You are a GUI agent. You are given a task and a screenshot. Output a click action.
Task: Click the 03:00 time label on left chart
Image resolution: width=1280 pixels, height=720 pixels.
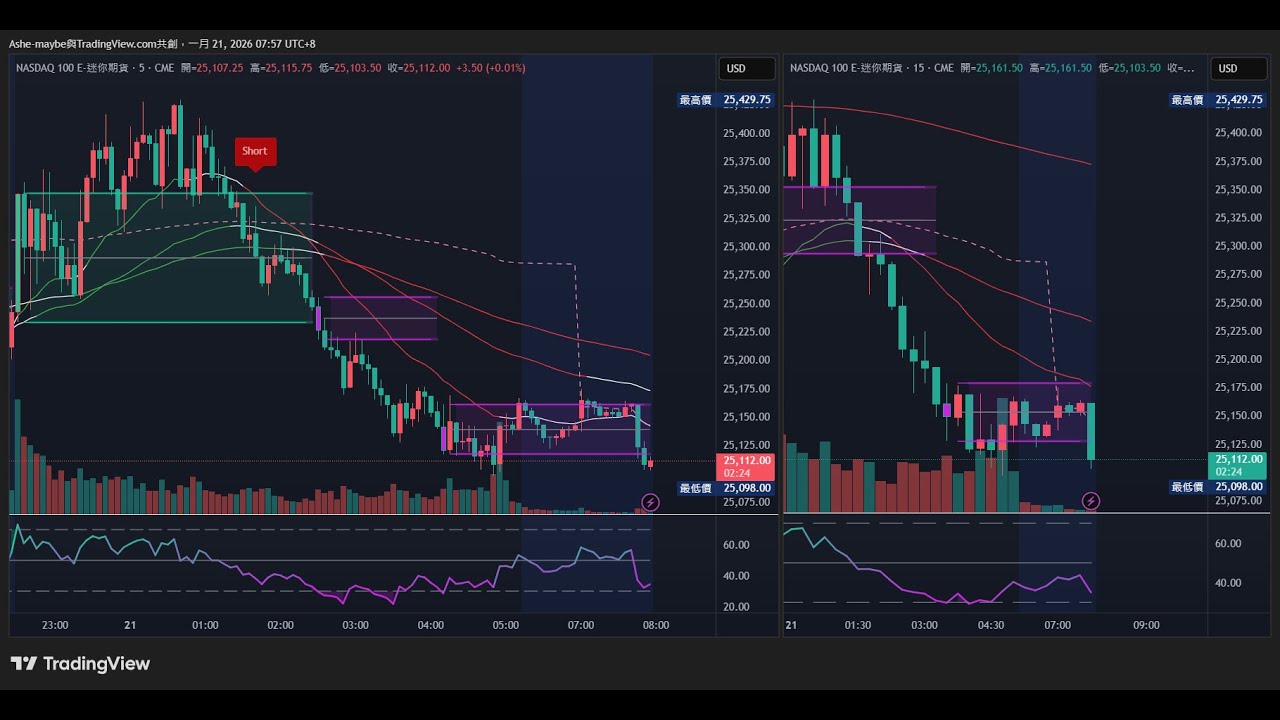coord(356,625)
